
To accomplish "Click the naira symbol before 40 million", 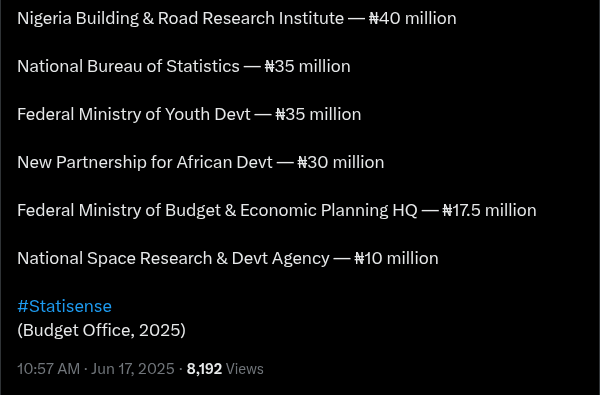I will (373, 18).
